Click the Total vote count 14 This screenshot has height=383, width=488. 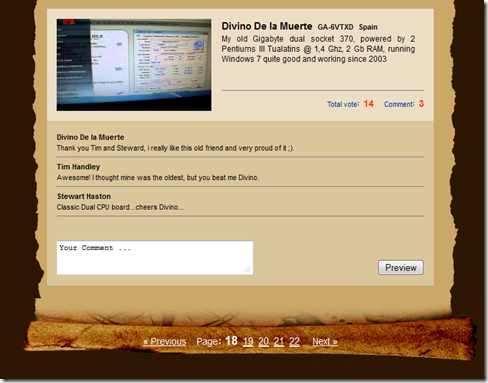click(369, 104)
